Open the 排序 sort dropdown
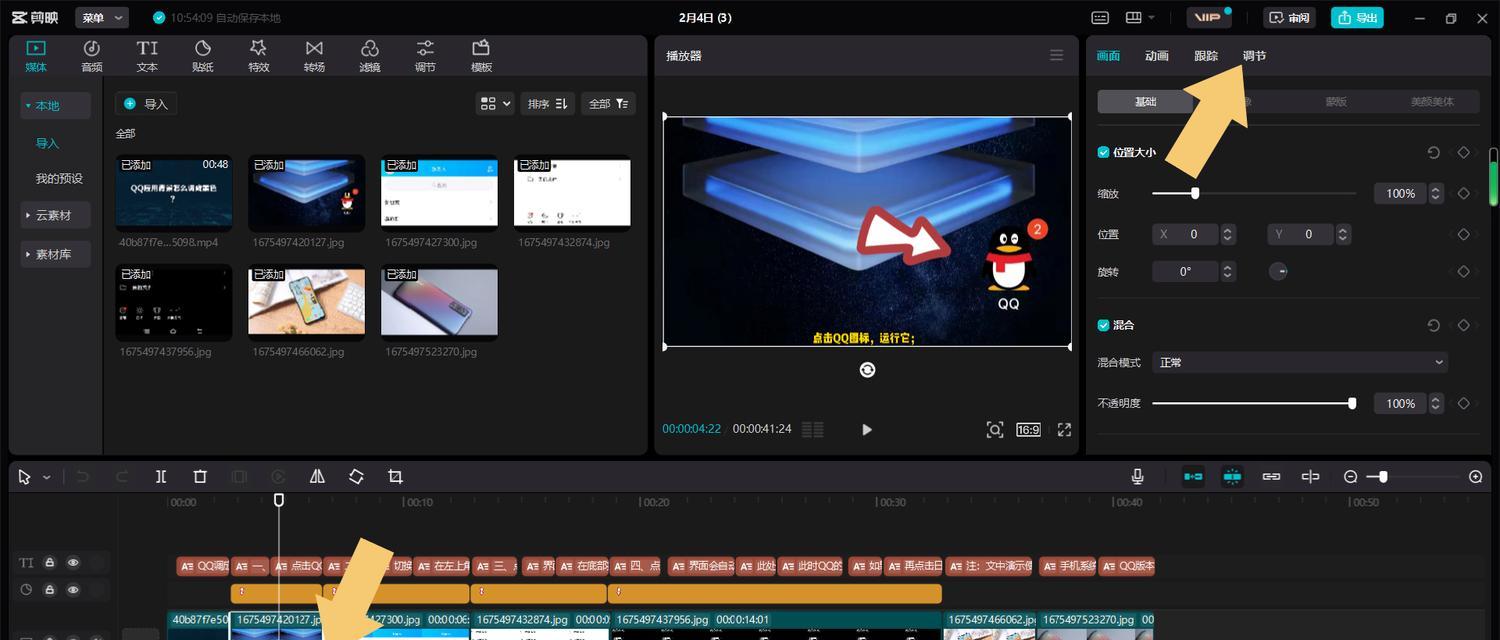1500x640 pixels. tap(548, 104)
